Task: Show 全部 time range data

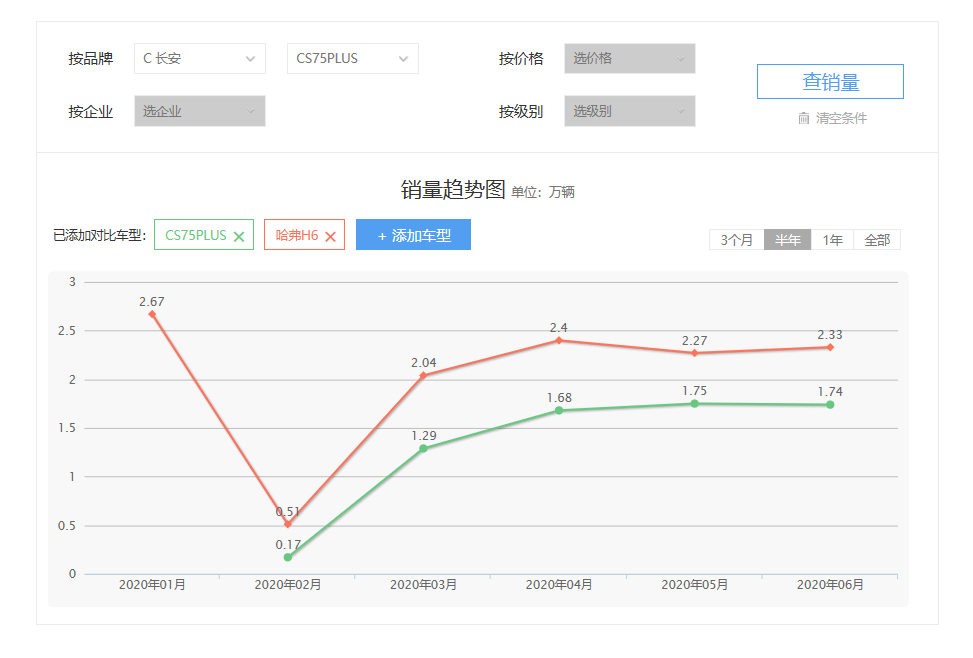Action: pyautogui.click(x=877, y=240)
